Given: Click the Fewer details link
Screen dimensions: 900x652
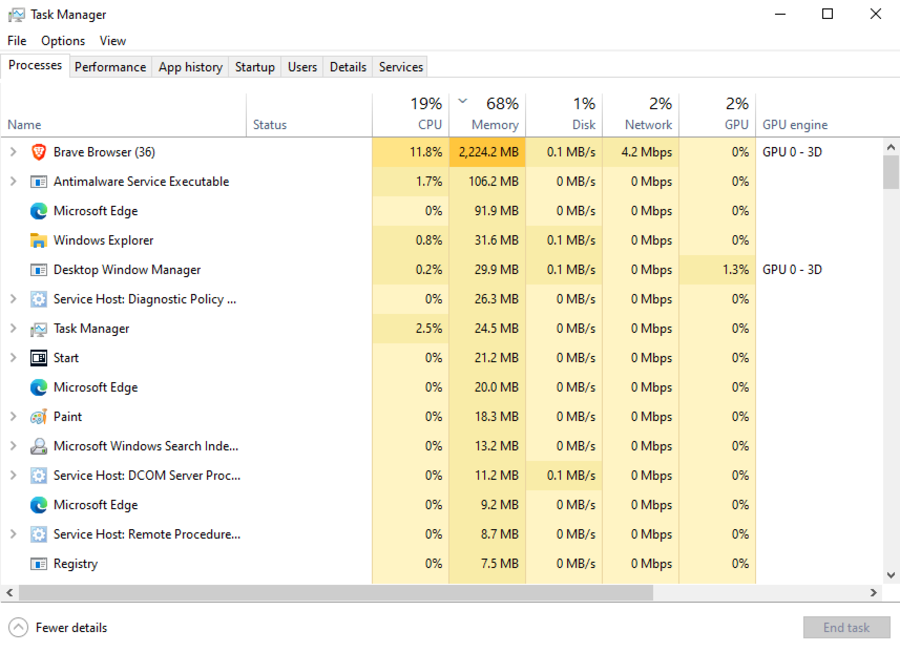Looking at the screenshot, I should (71, 628).
